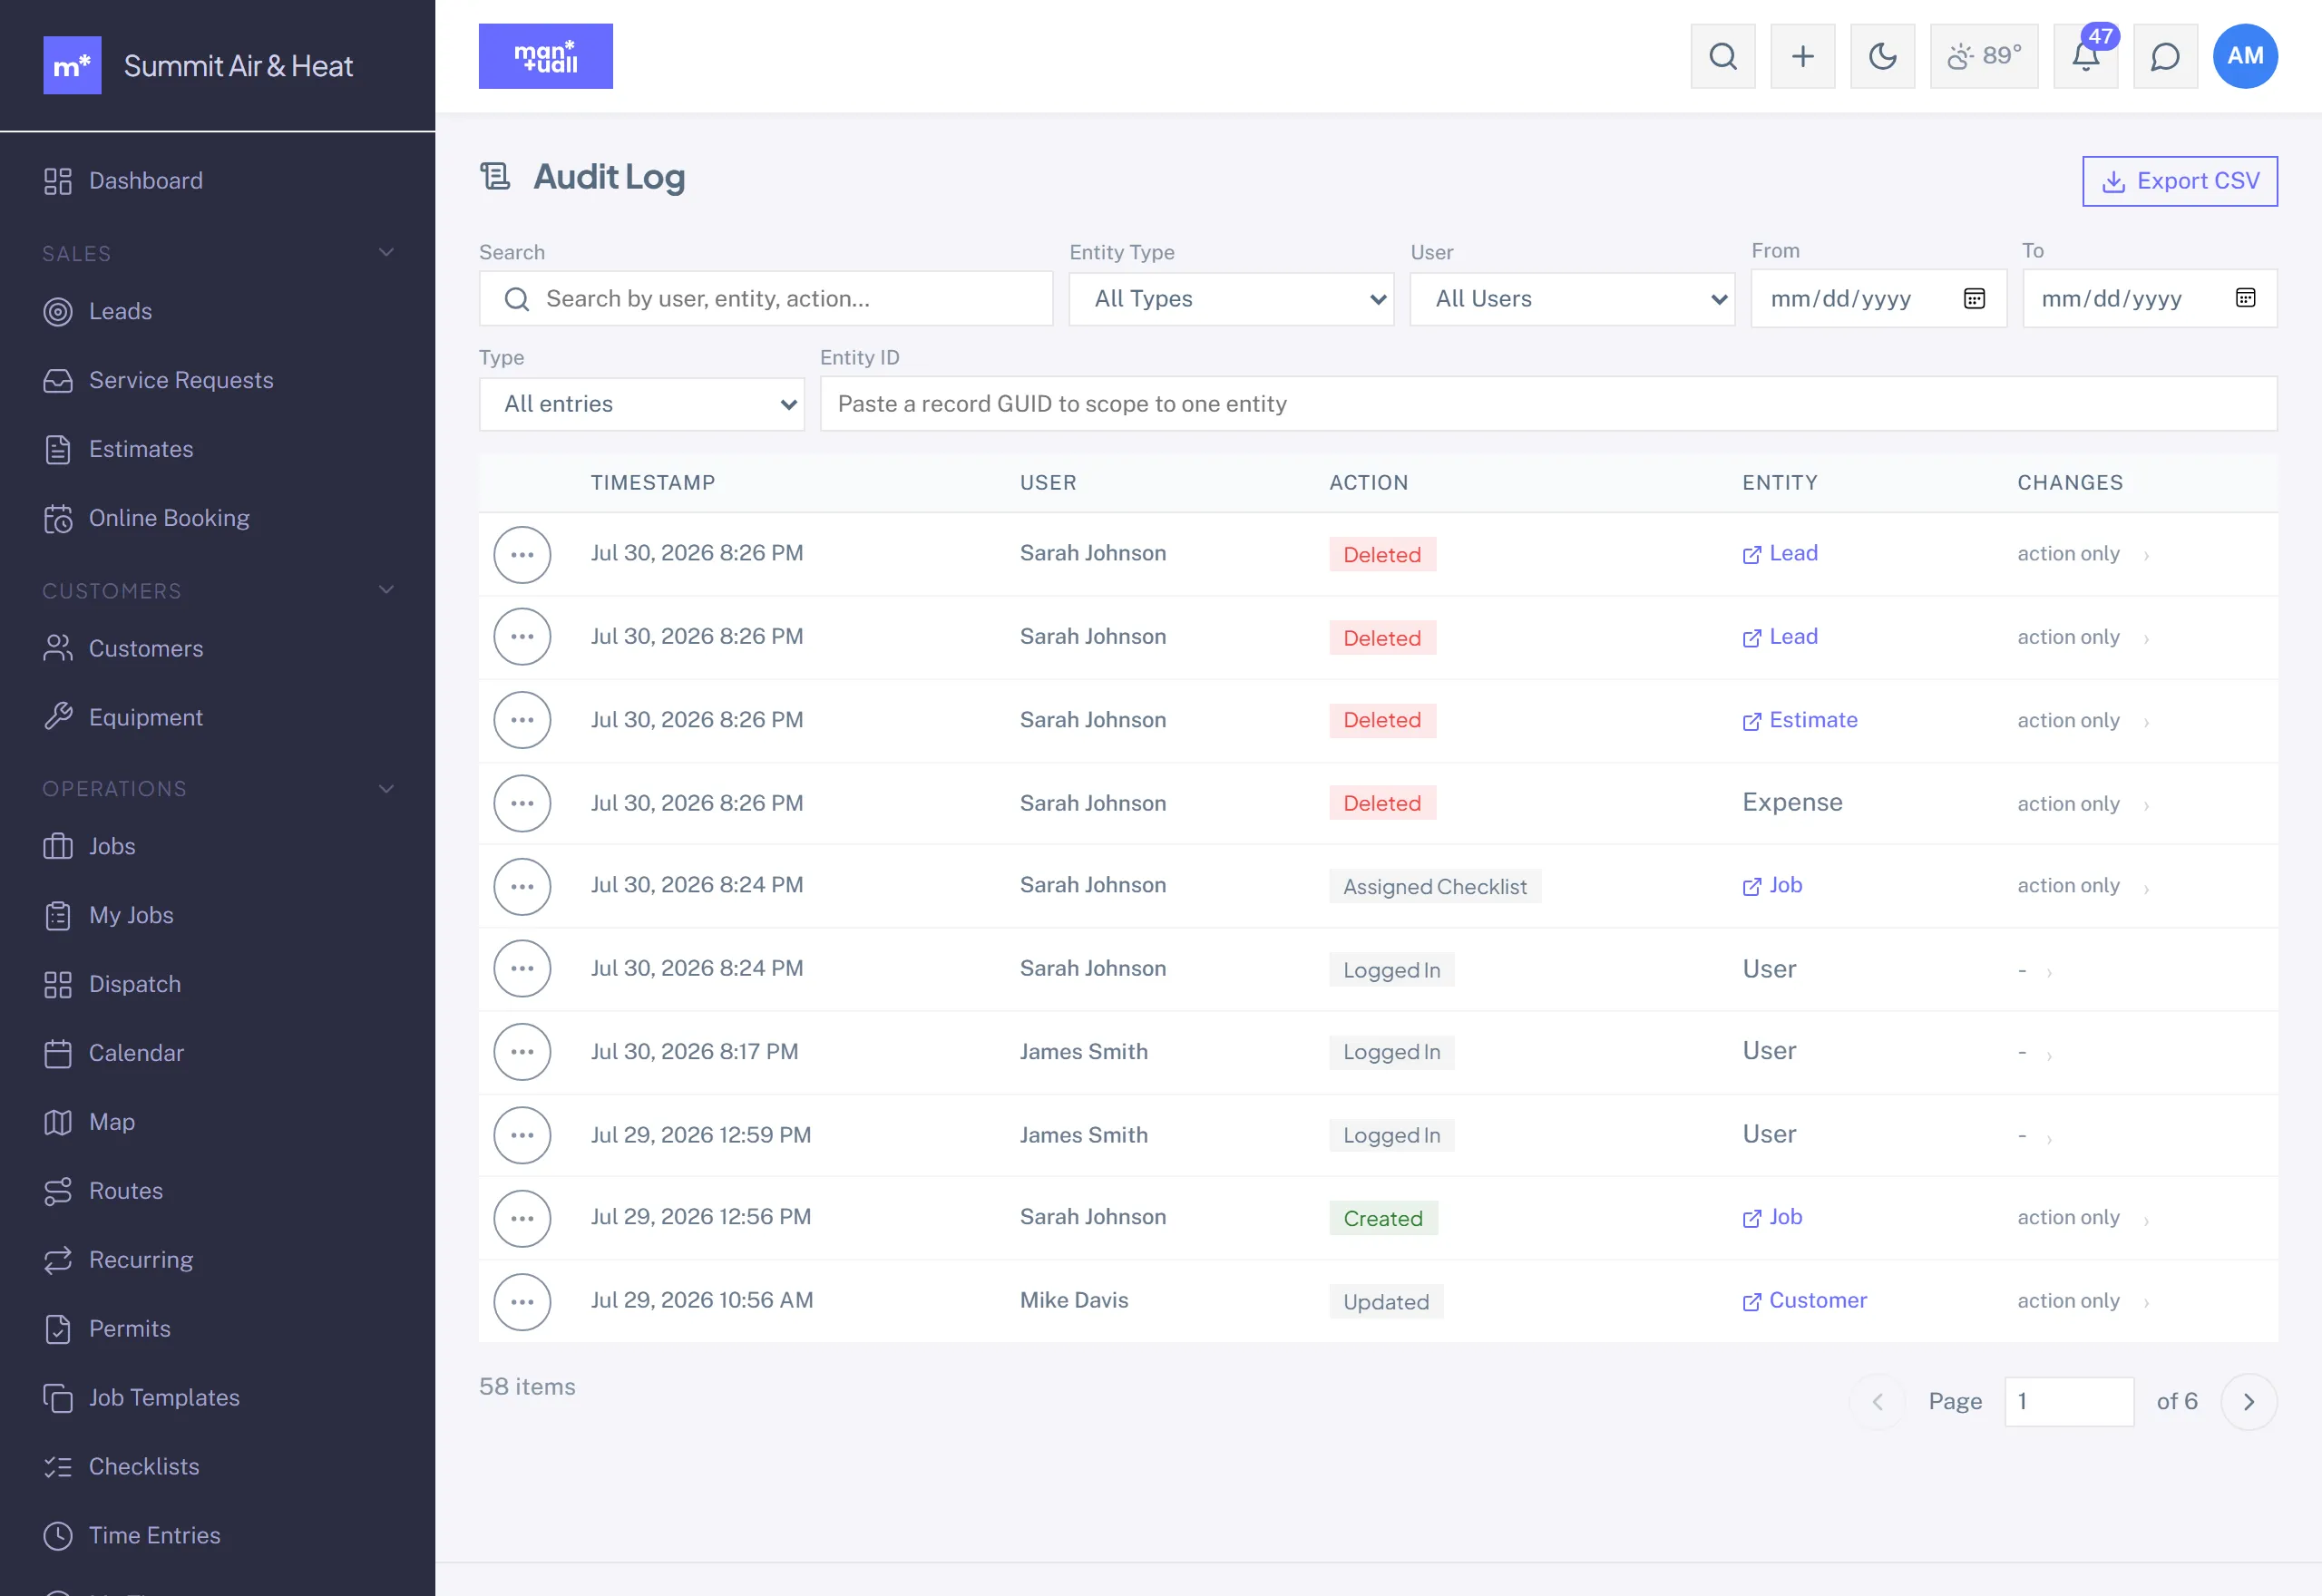Open row menu for Jul 30 8:17 PM entry
2322x1596 pixels.
tap(522, 1052)
